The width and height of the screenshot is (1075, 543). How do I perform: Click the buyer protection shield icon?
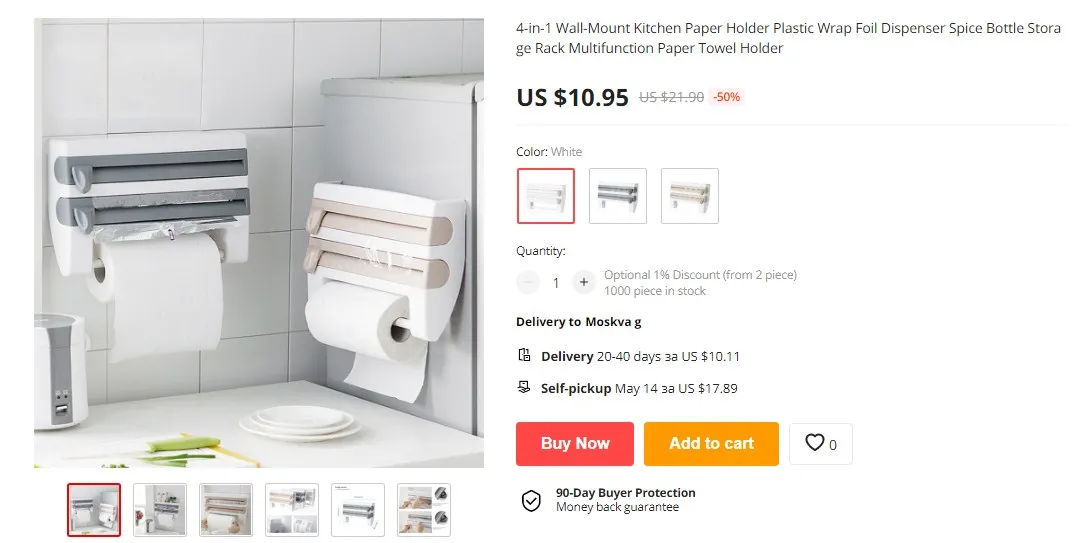click(531, 500)
